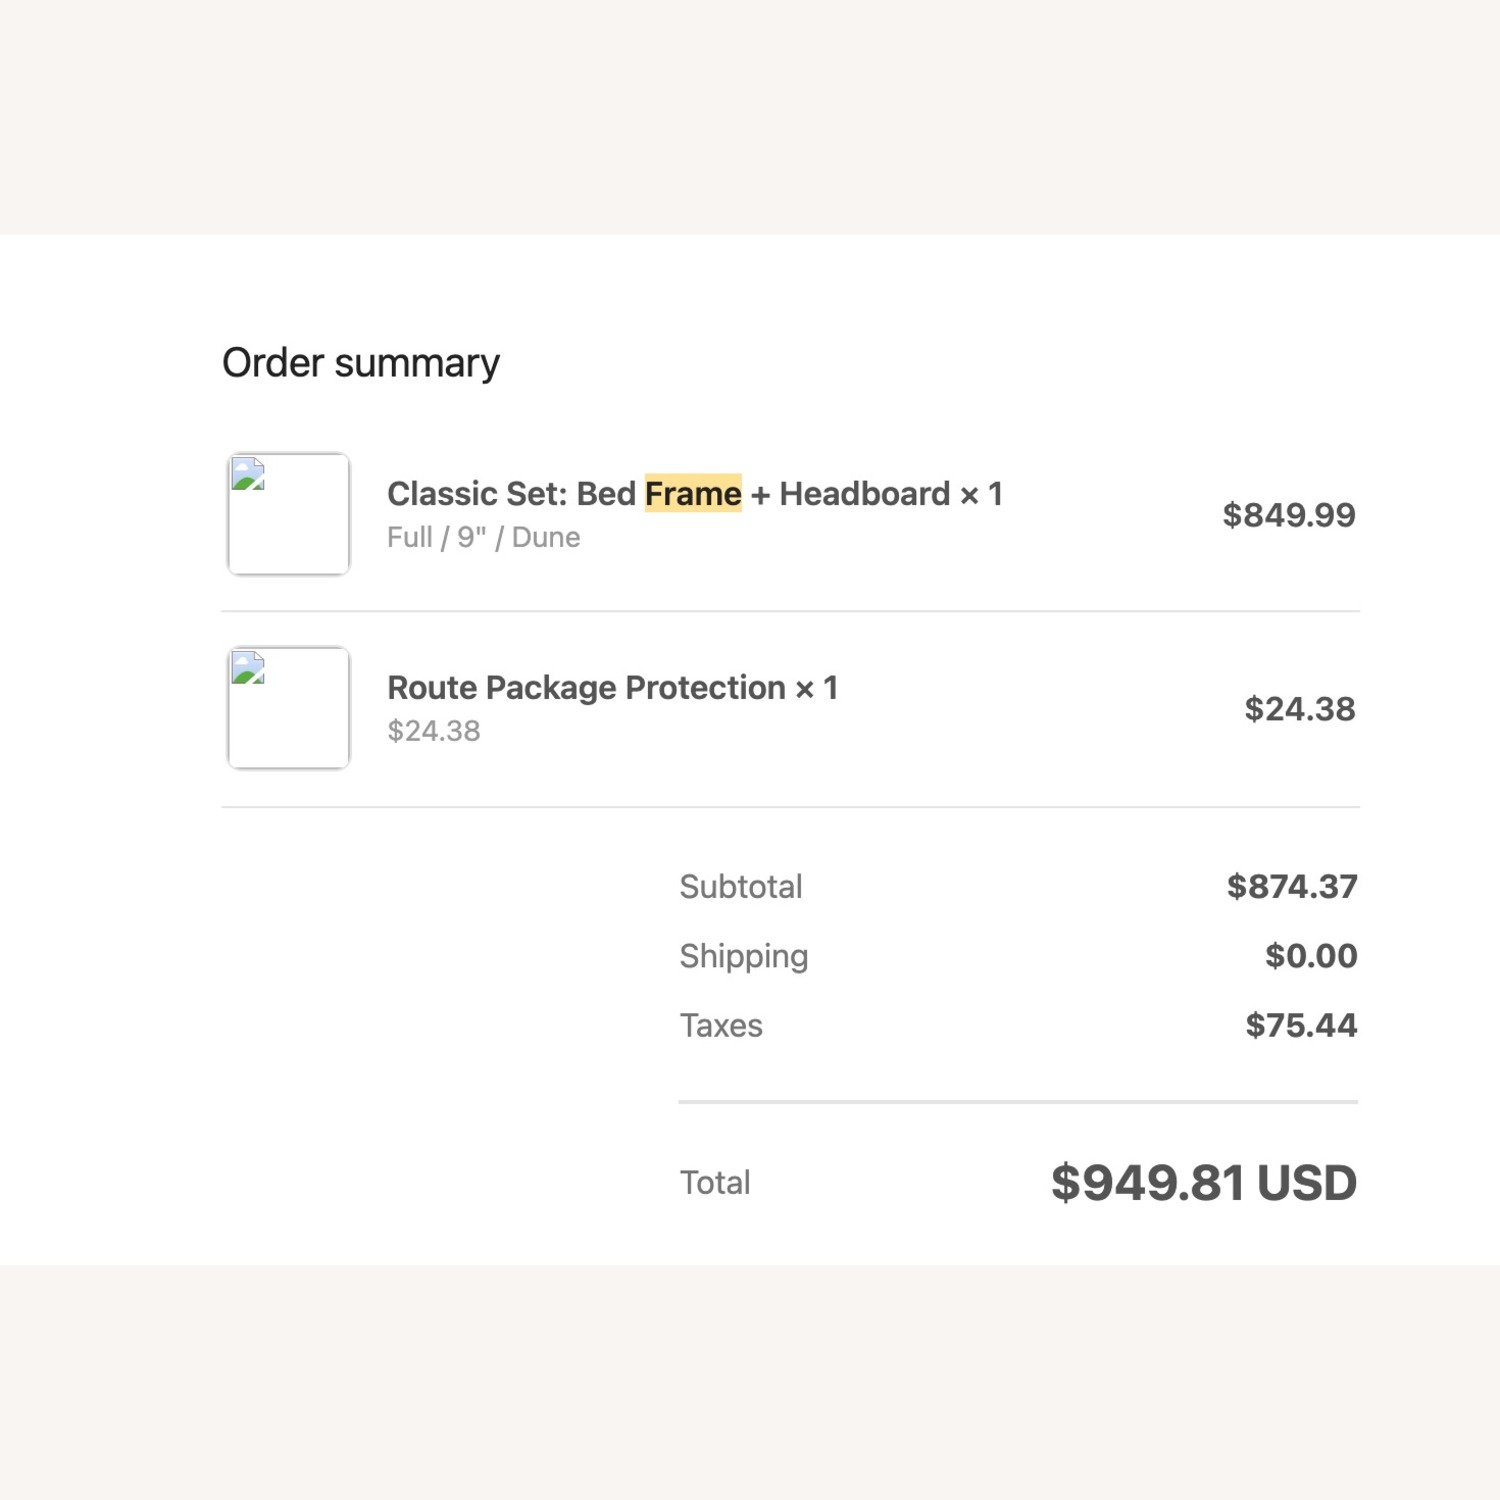Open the Classic Set Bed Frame thumbnail

click(x=289, y=514)
